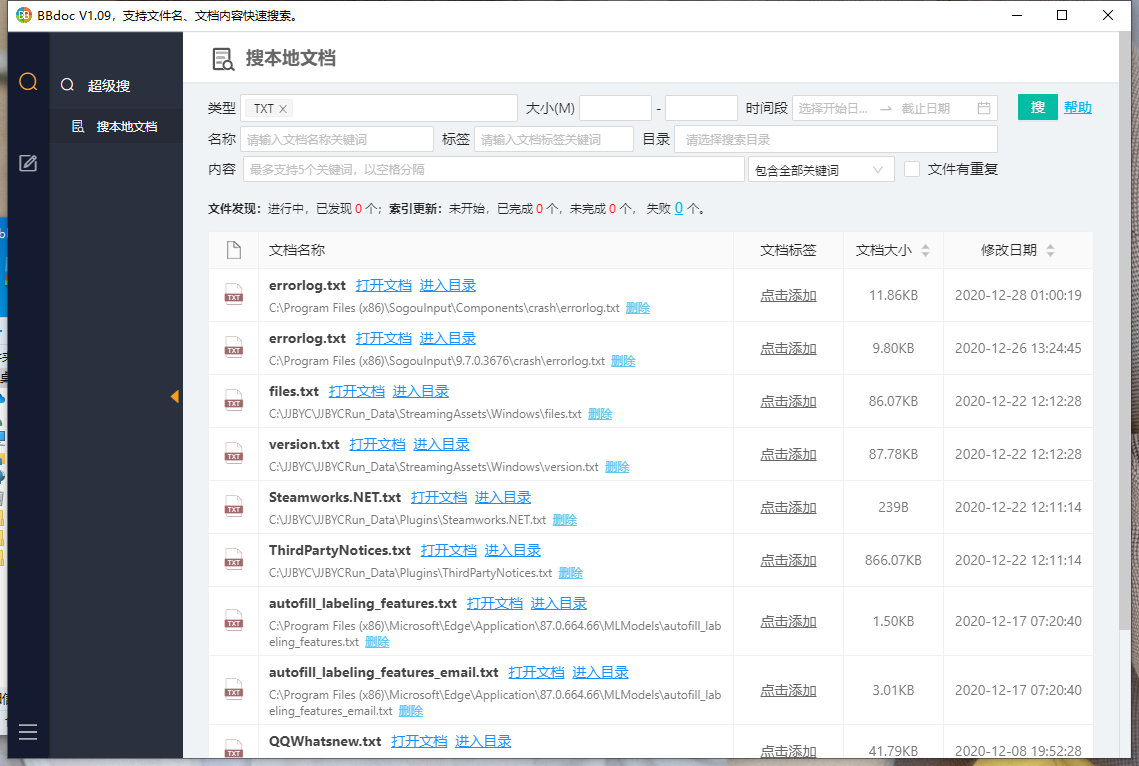Viewport: 1139px width, 766px height.
Task: Click the calendar icon in date range
Action: pyautogui.click(x=984, y=108)
